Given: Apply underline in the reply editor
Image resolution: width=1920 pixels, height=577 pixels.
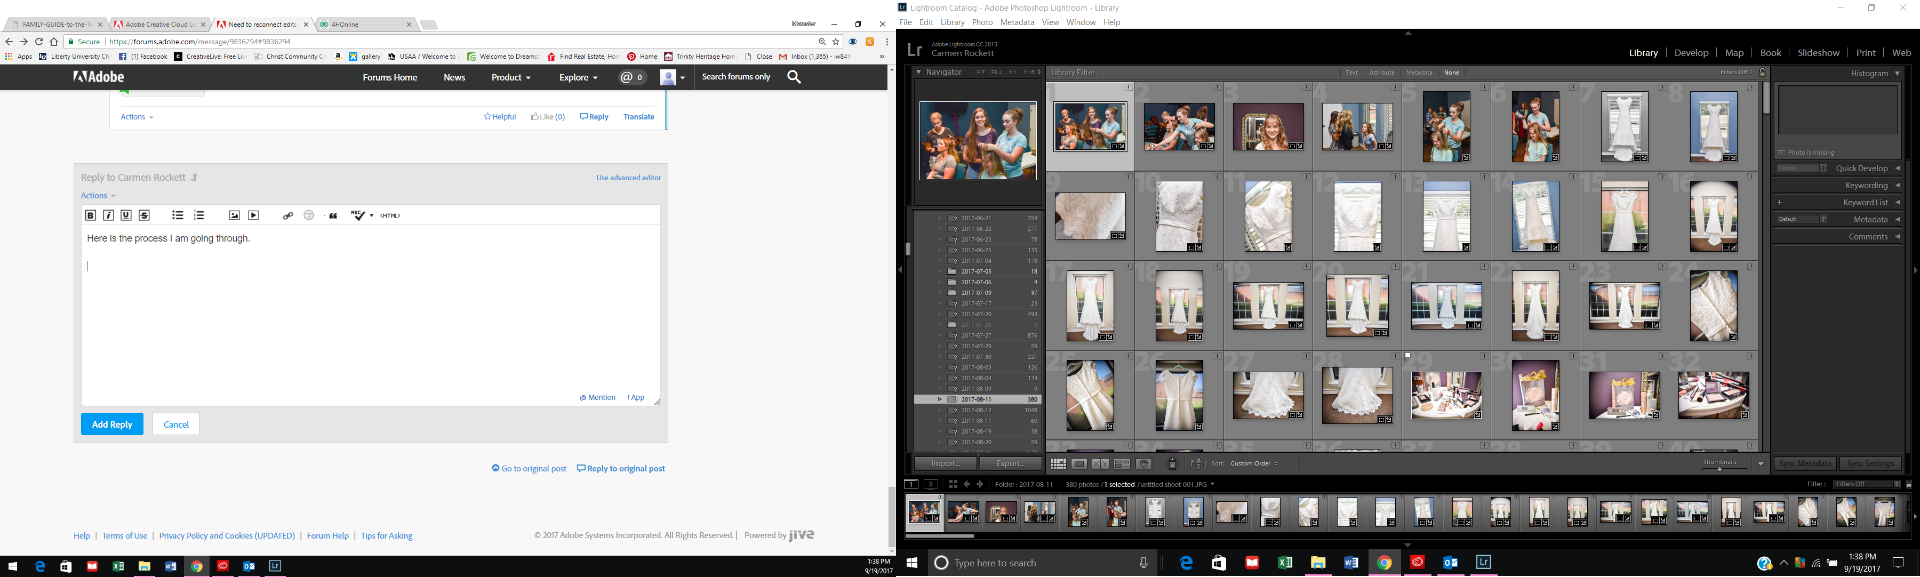Looking at the screenshot, I should (x=126, y=215).
